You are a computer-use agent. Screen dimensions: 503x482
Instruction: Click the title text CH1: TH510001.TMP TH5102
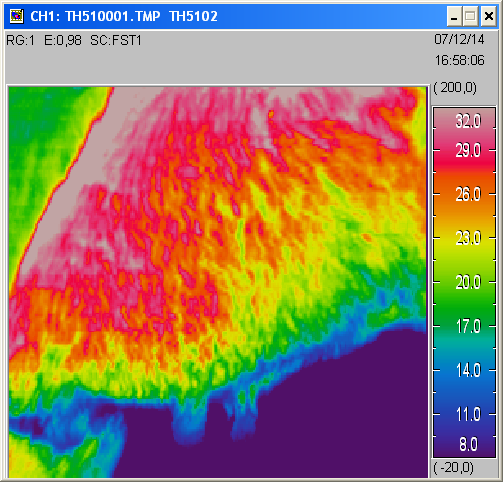[x=124, y=16]
